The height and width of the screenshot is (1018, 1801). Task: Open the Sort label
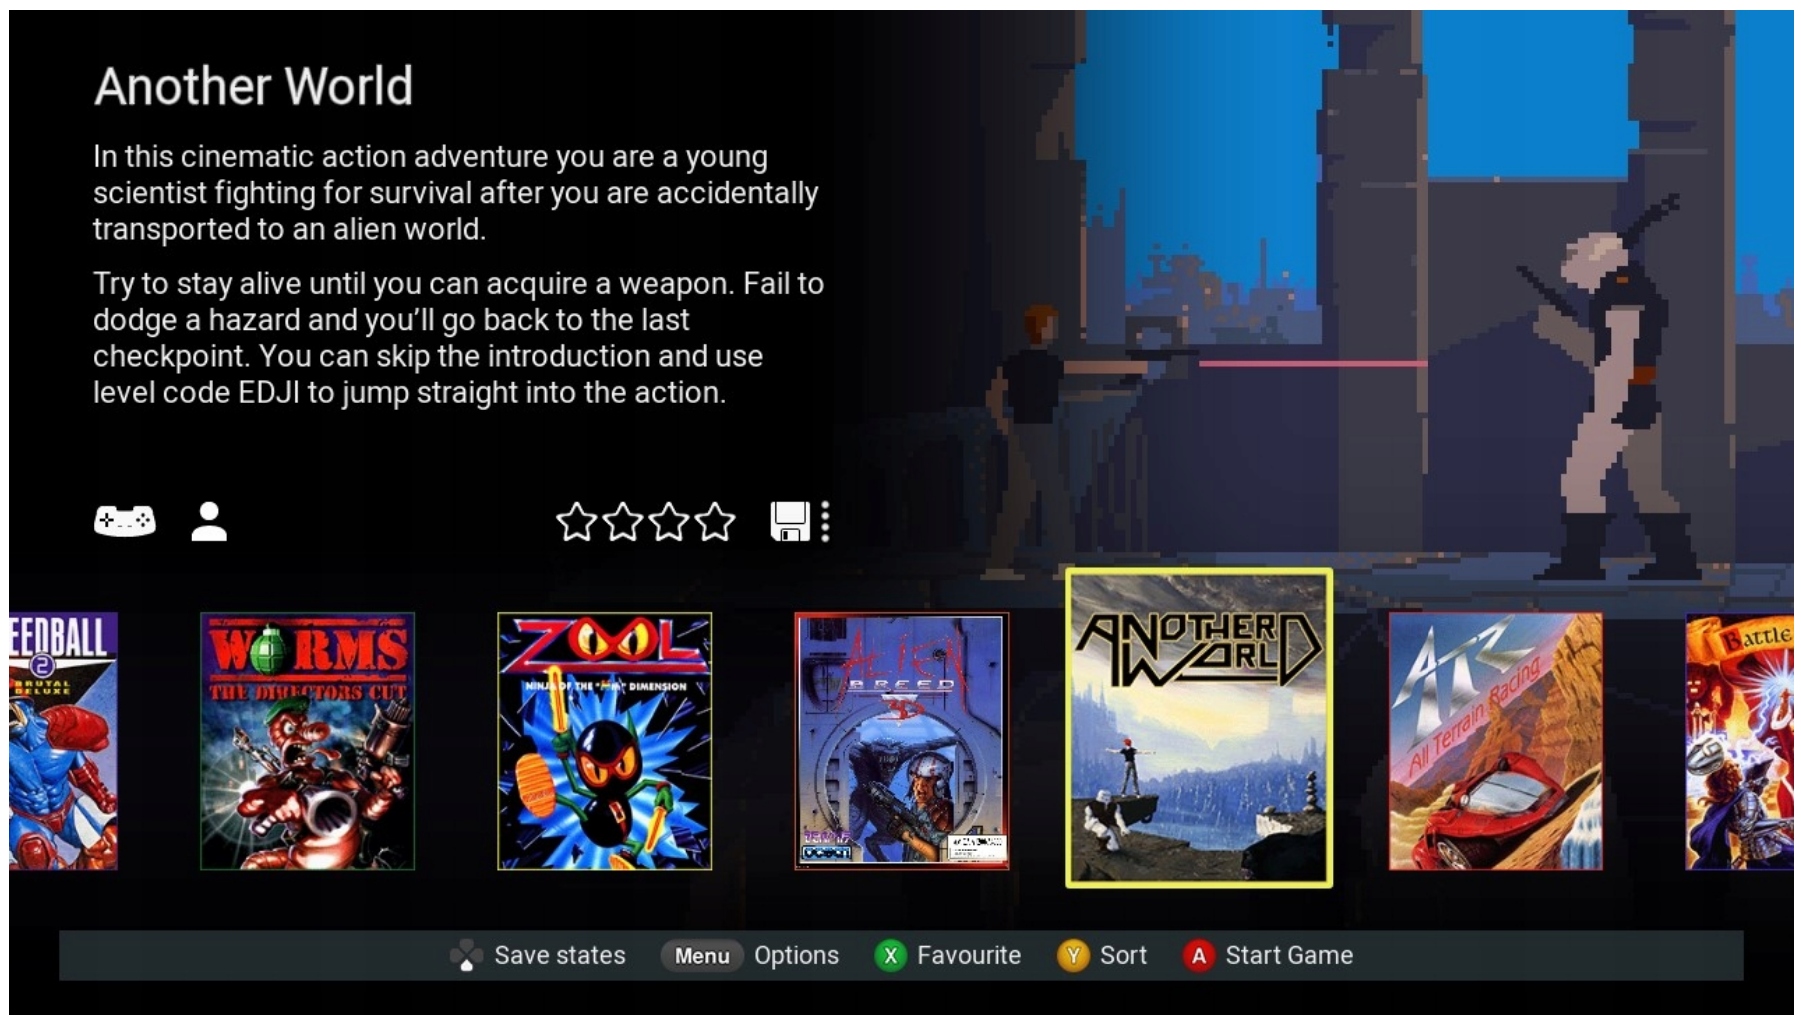coord(1123,956)
